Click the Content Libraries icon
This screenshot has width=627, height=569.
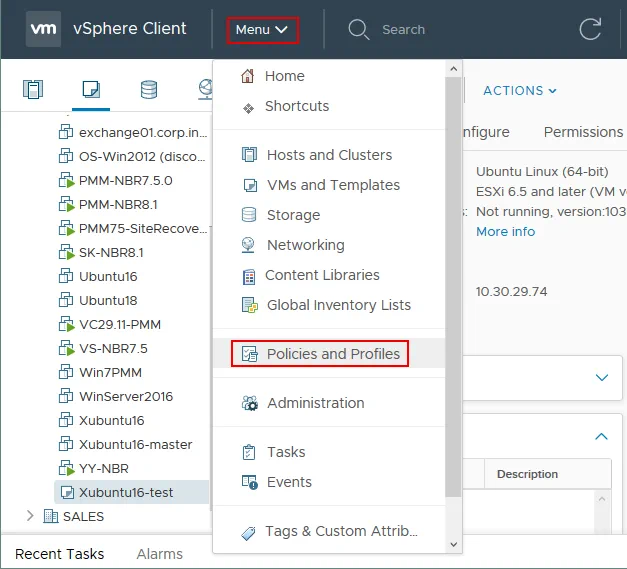point(248,275)
